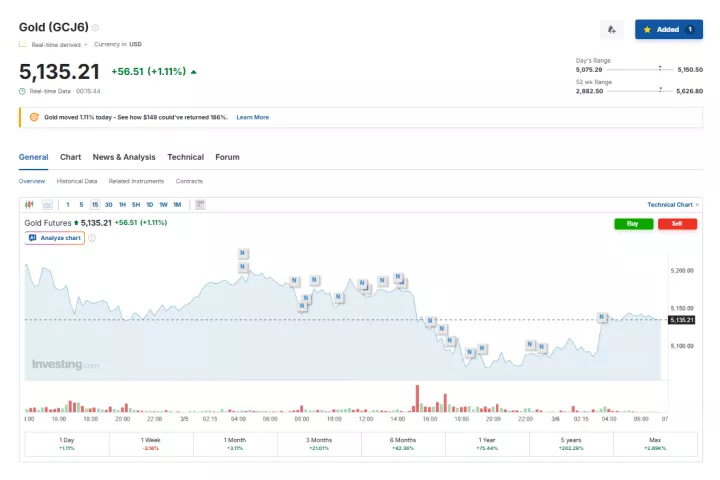Select the 1 Month performance range
720x480 pixels.
coord(235,444)
